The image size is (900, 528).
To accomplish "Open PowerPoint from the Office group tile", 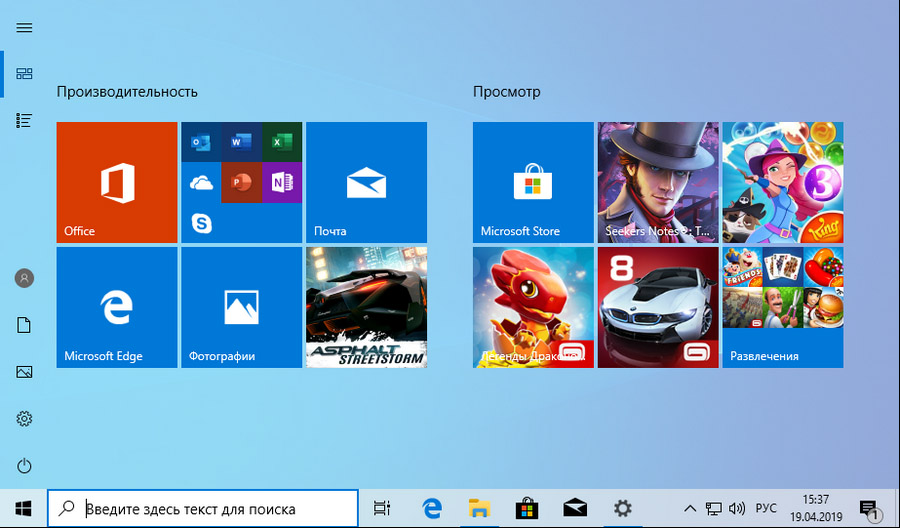I will click(242, 183).
